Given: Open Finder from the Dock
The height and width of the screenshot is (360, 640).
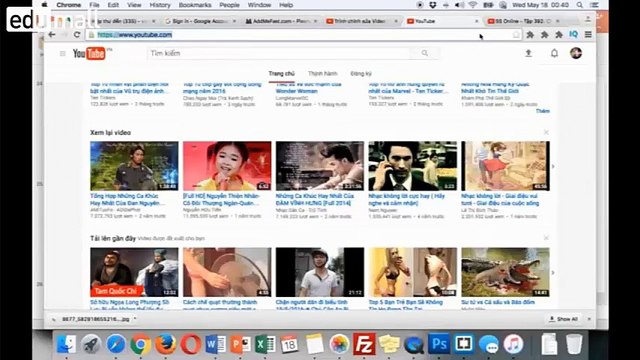Looking at the screenshot, I should click(x=66, y=344).
